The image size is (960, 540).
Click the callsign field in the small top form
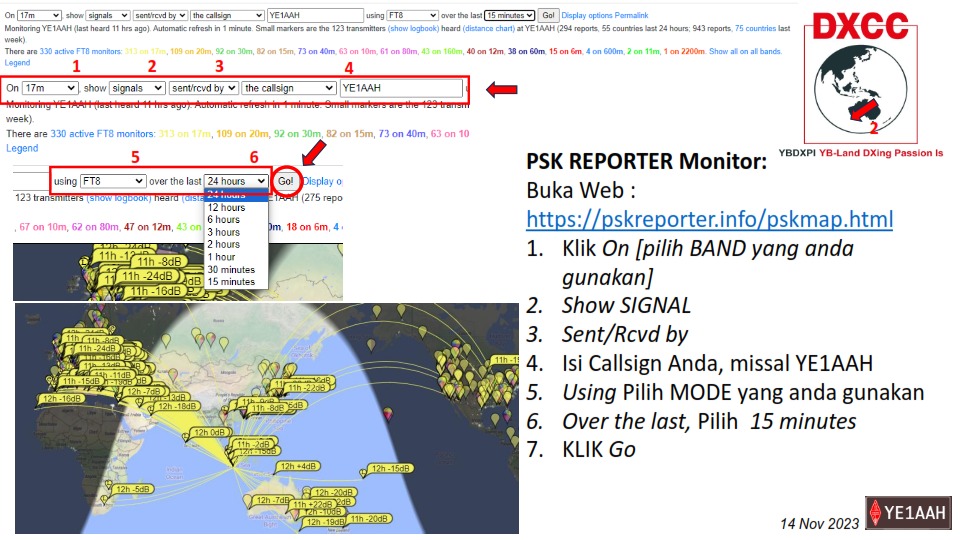tap(315, 15)
